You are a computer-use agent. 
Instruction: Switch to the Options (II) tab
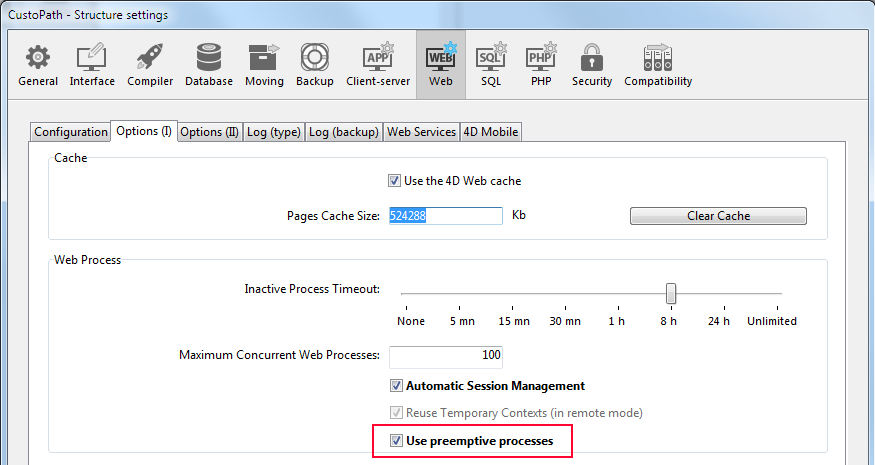click(x=209, y=132)
